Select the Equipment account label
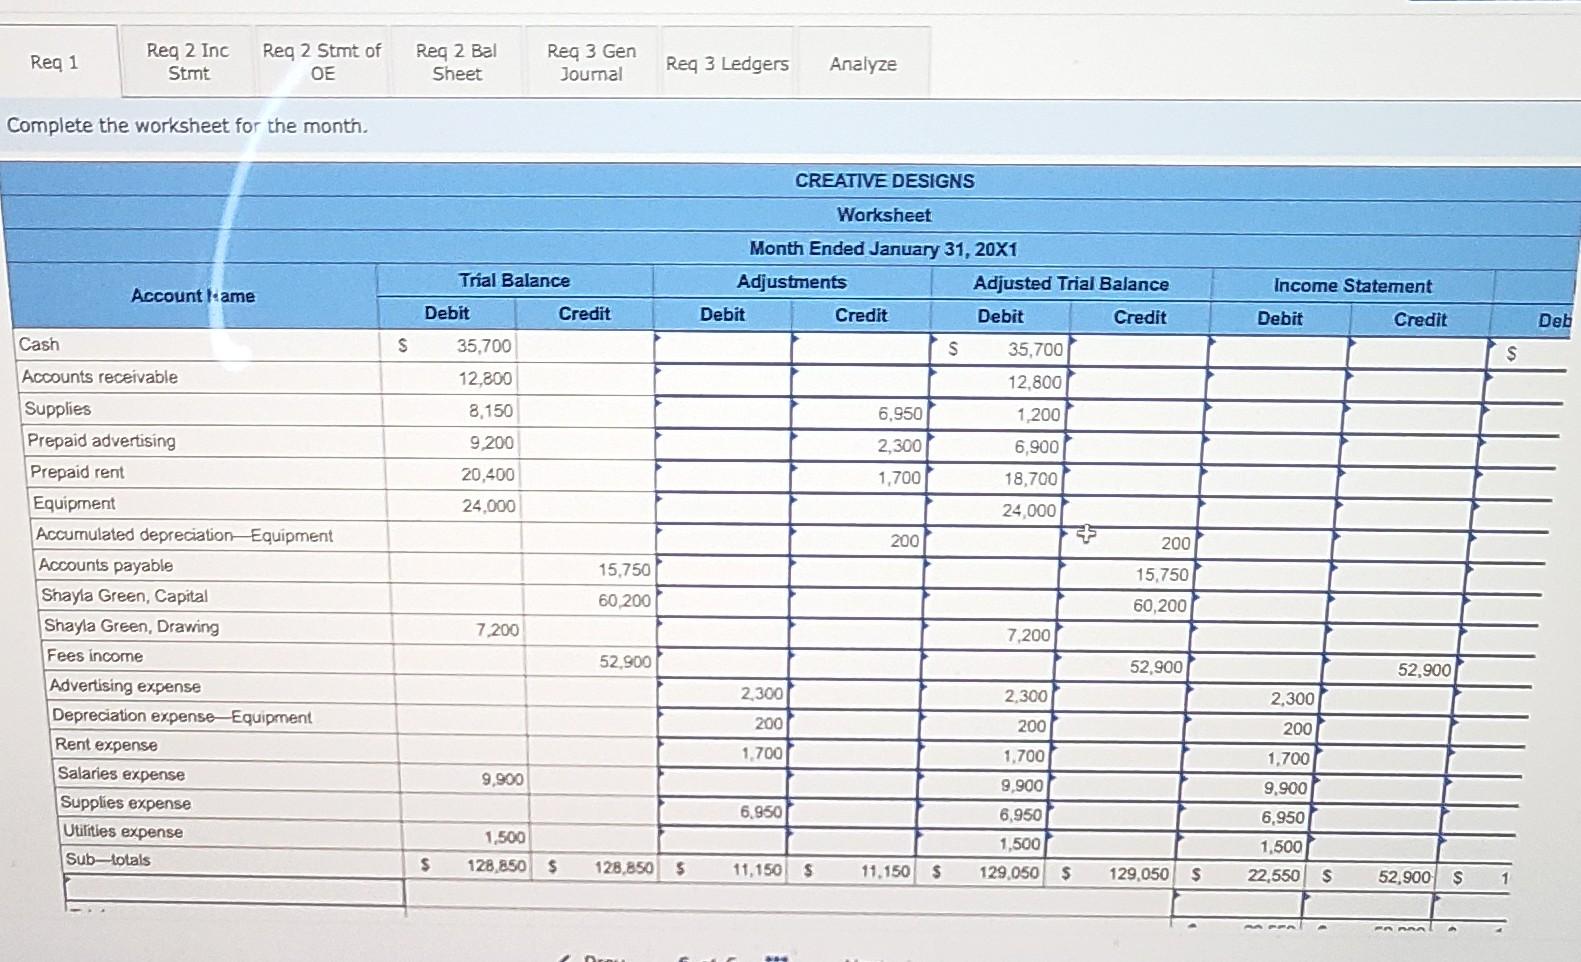Viewport: 1581px width, 962px height. (x=74, y=503)
